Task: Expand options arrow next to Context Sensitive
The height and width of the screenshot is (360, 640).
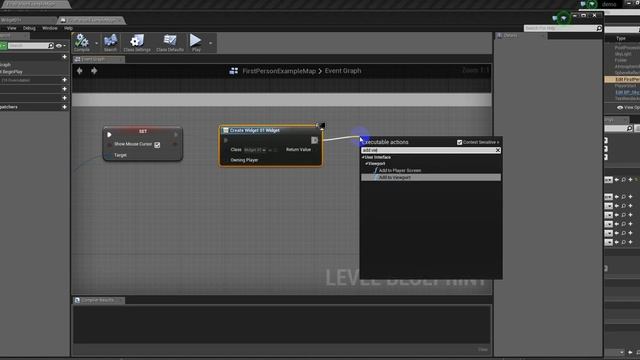Action: [x=498, y=142]
